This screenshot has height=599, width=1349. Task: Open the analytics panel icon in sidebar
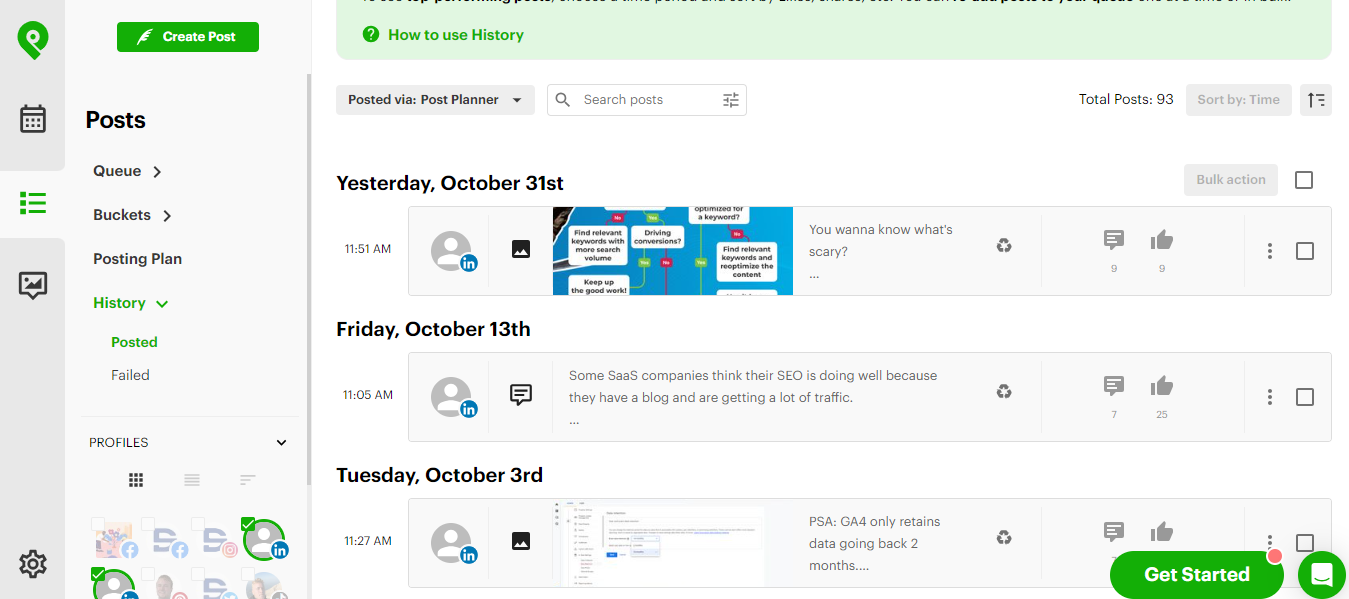coord(33,285)
